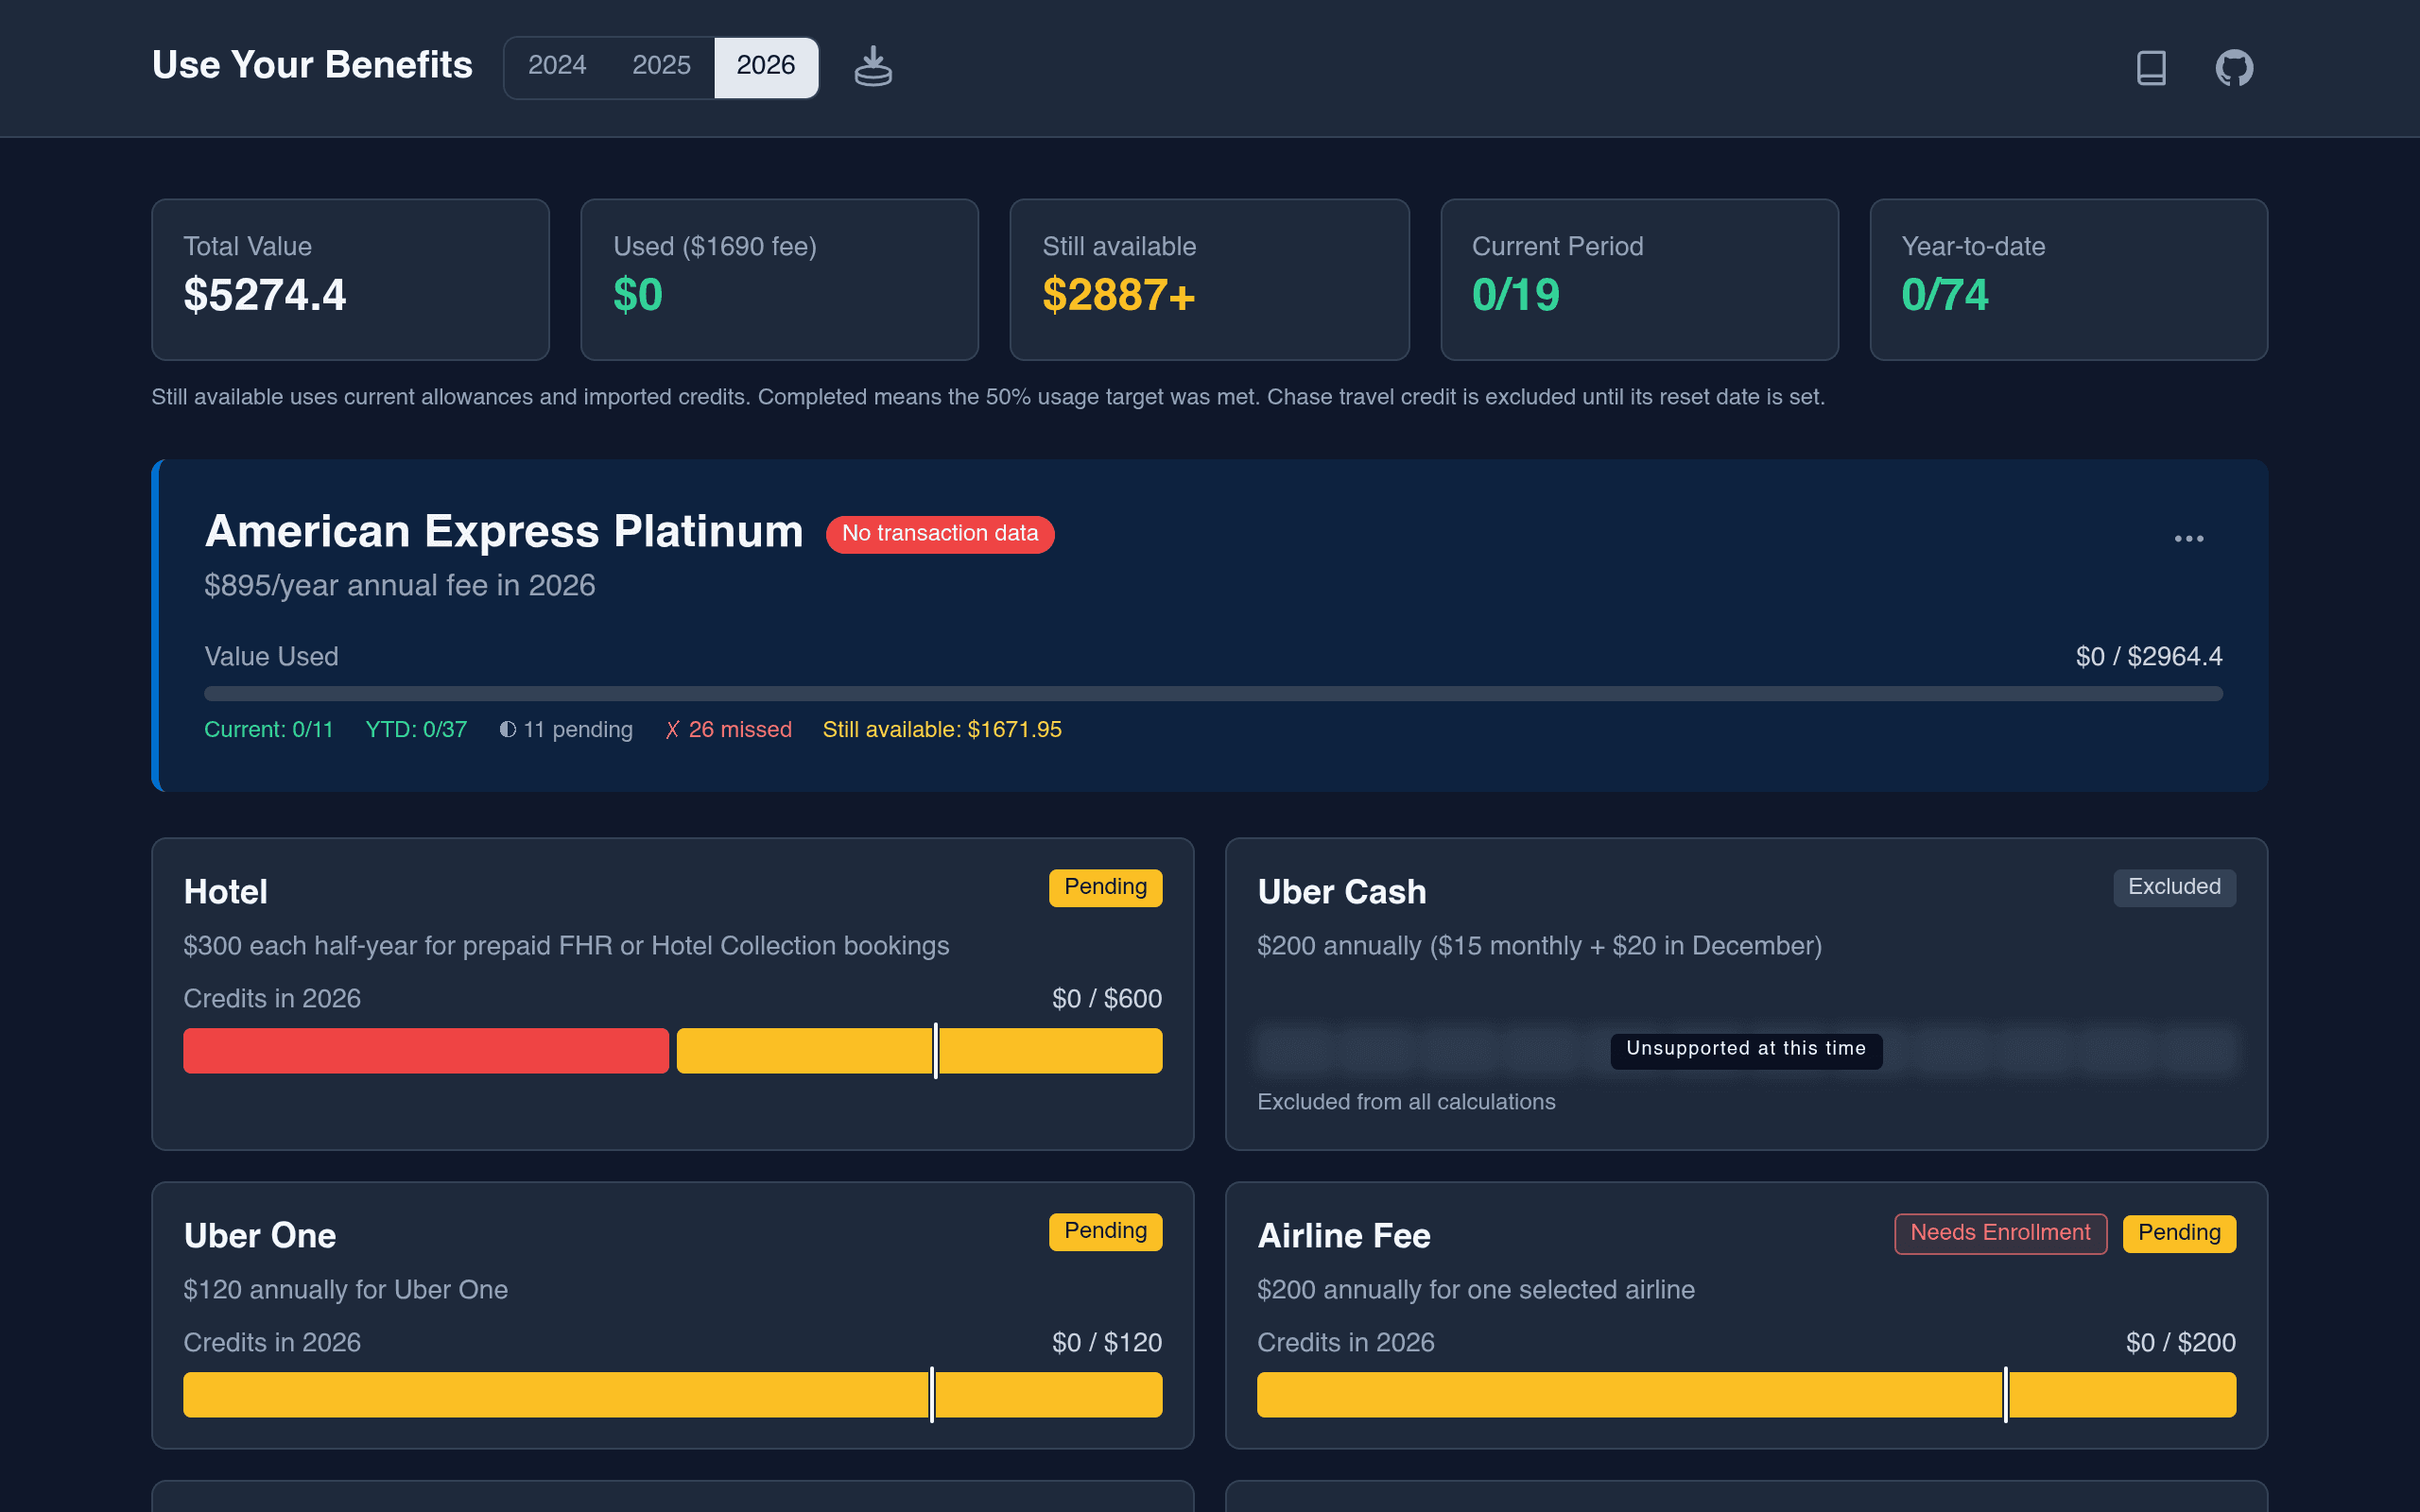Screen dimensions: 2420x1512
Task: Open the GitHub repository icon
Action: [2234, 68]
